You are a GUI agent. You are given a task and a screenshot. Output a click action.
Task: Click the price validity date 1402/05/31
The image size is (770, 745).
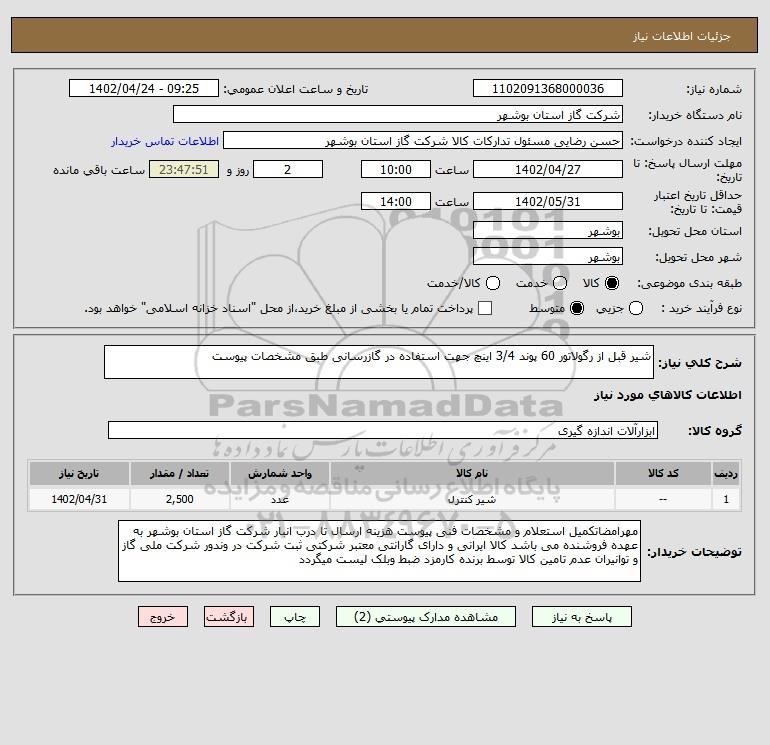(548, 201)
